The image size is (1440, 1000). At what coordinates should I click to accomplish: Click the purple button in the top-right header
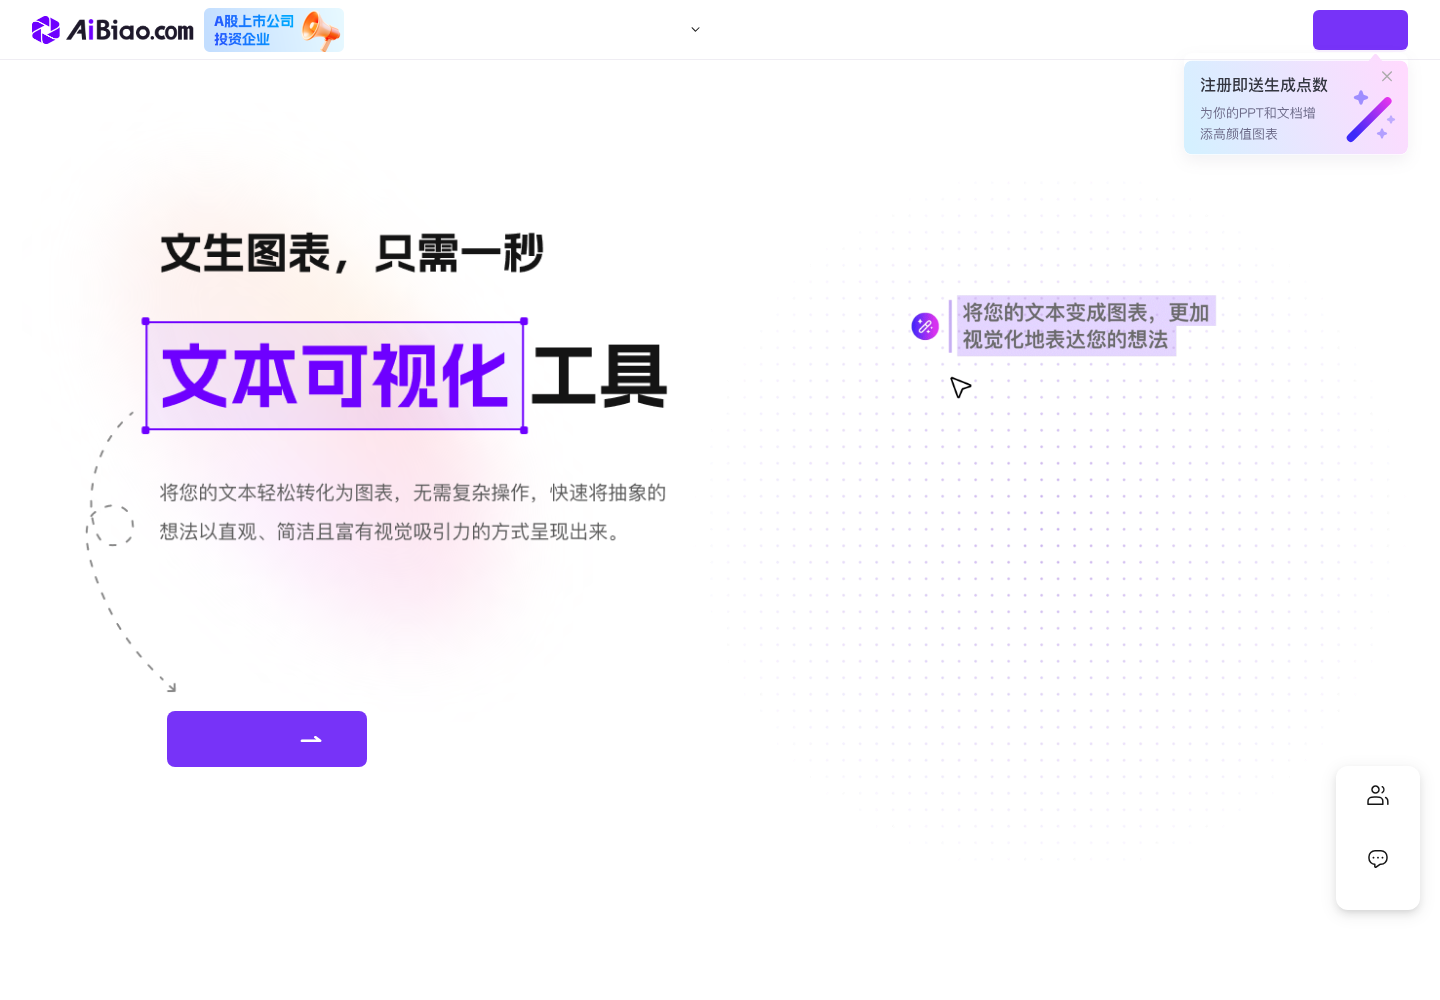click(1360, 30)
